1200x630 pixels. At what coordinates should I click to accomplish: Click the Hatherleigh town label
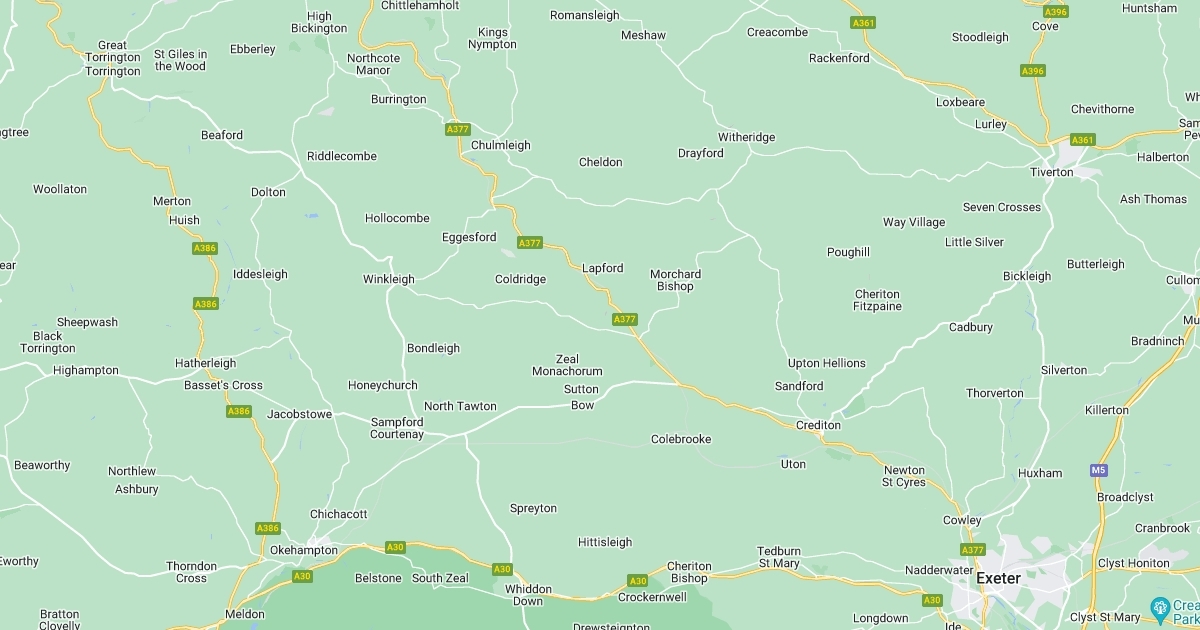tap(205, 363)
